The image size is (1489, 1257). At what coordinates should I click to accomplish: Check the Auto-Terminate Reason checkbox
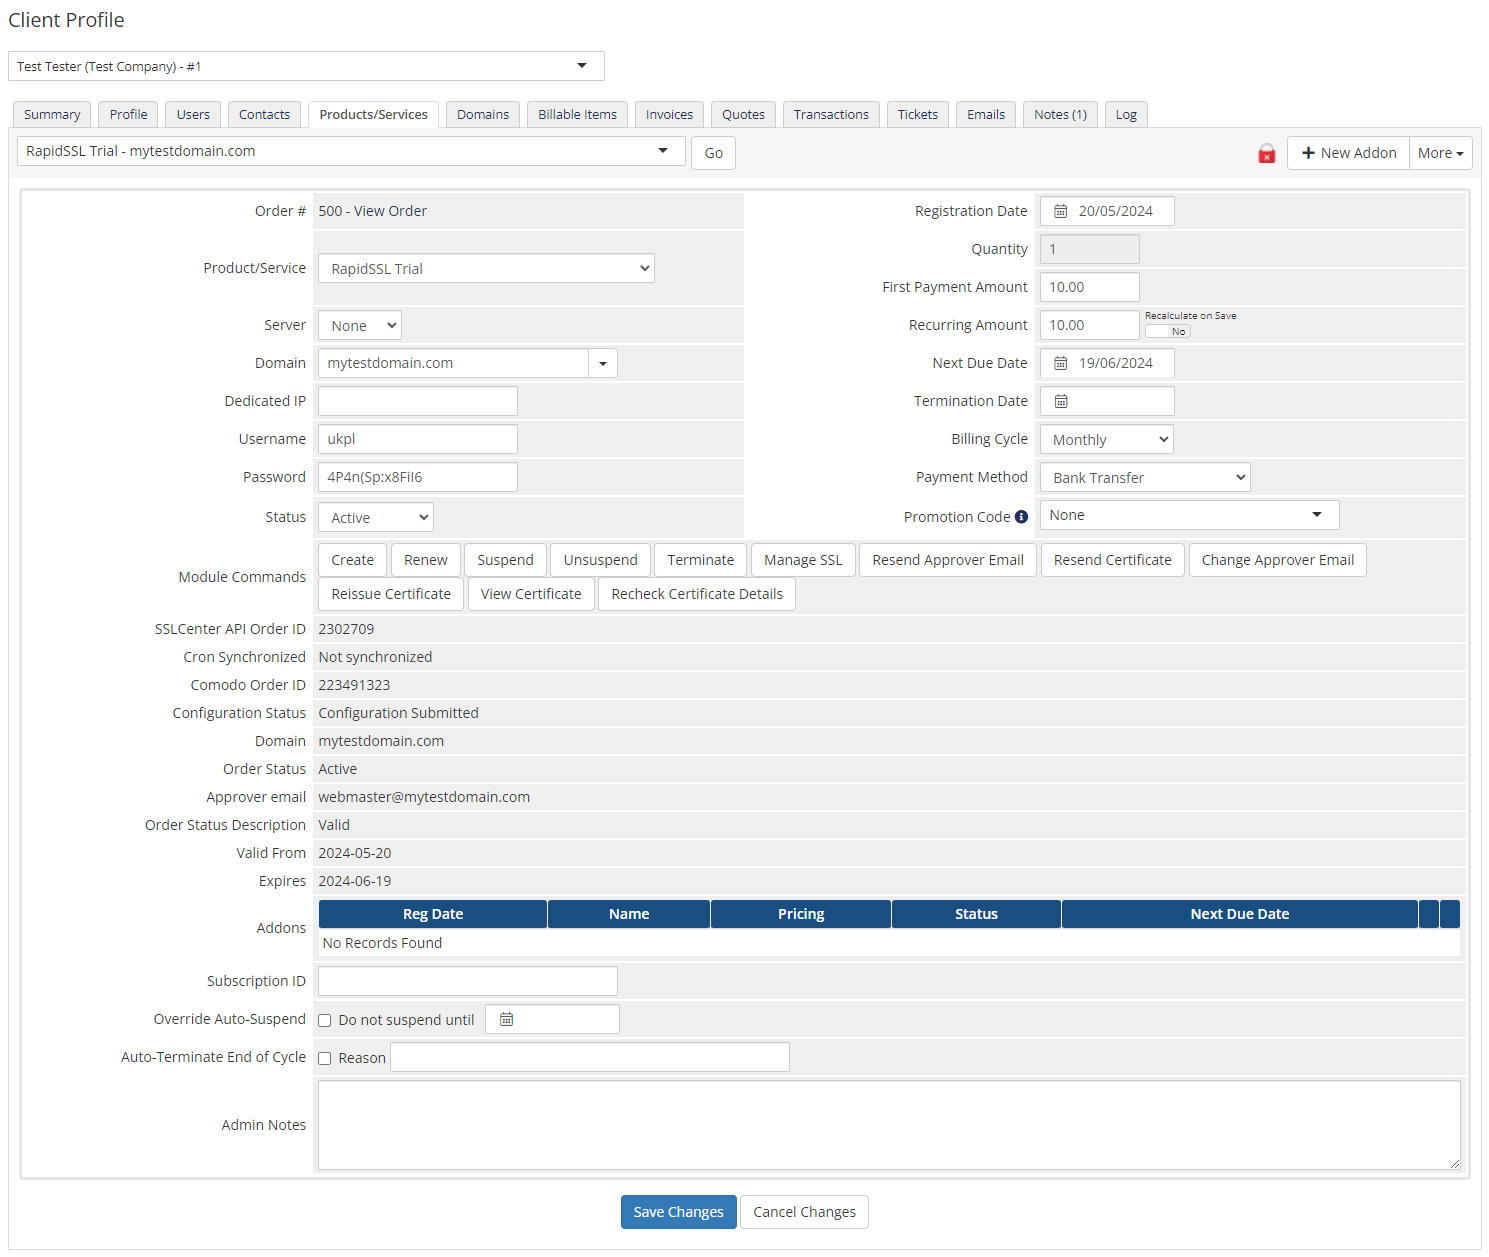tap(324, 1057)
